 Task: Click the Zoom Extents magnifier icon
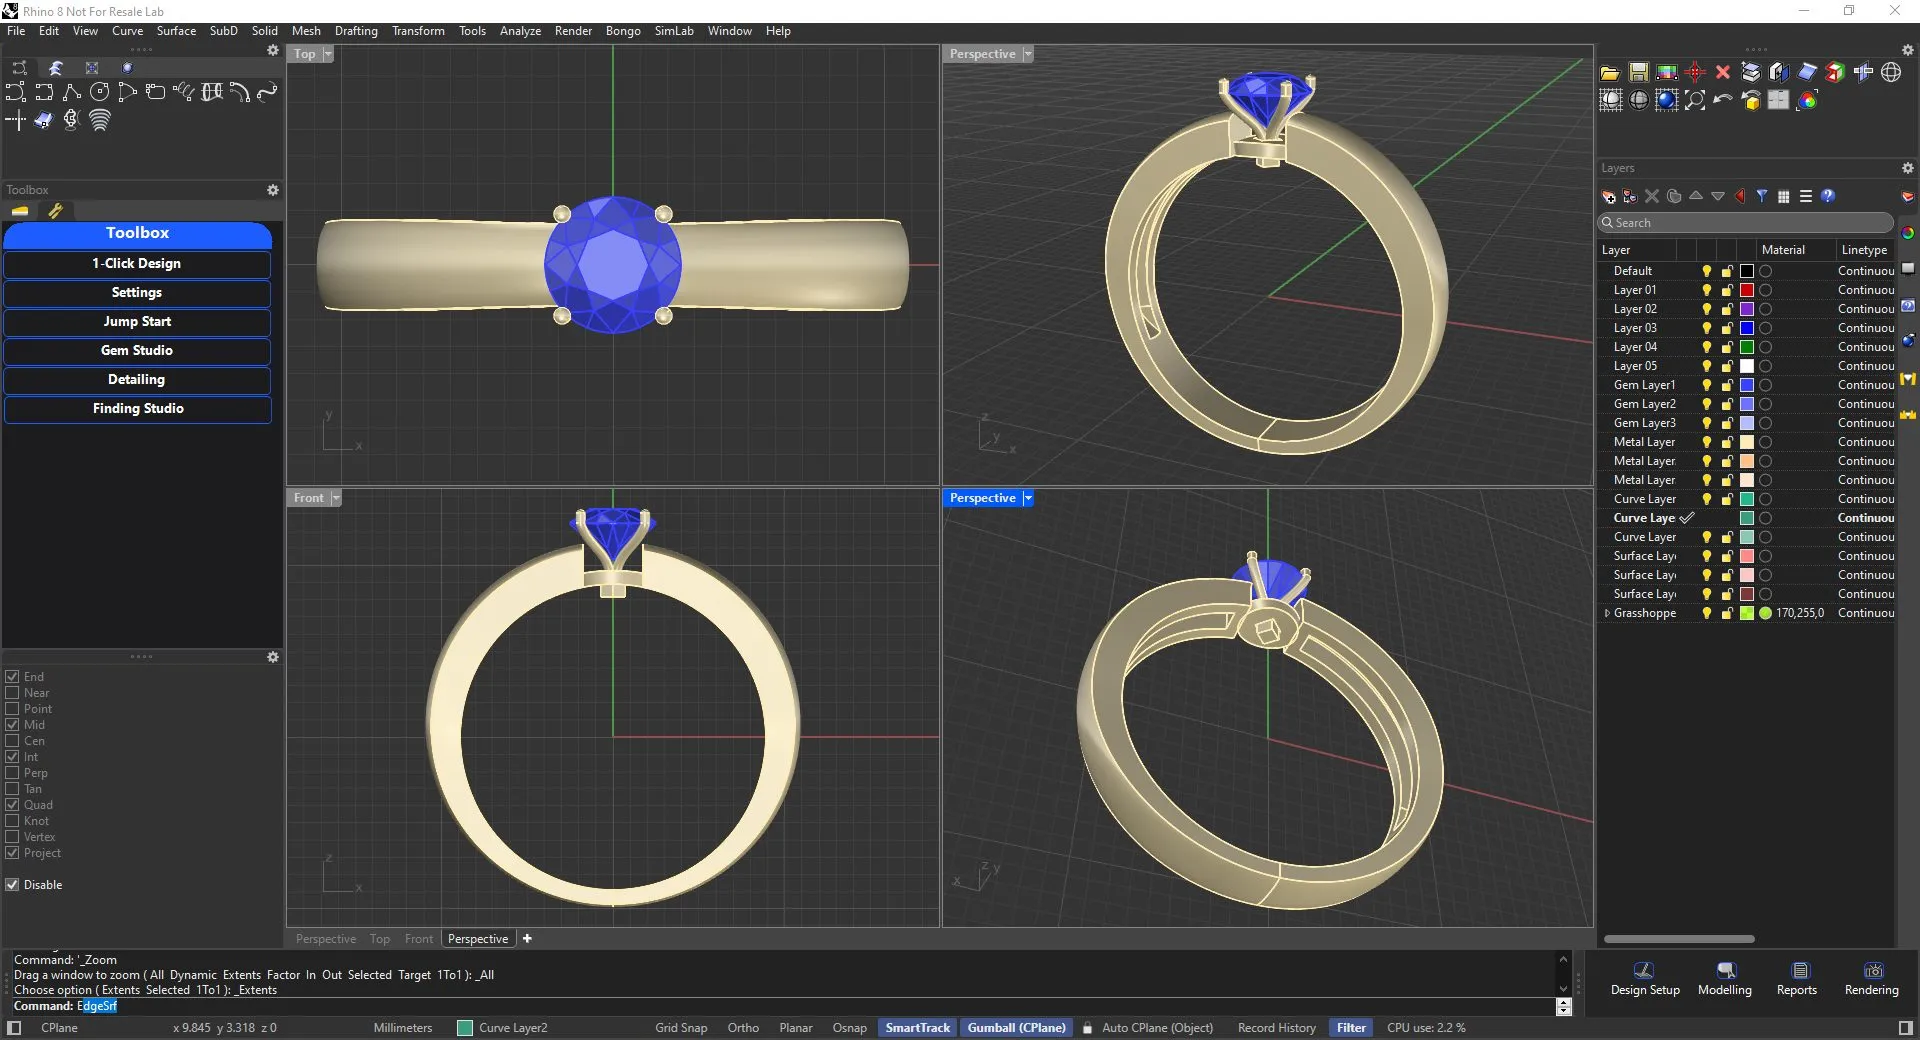1695,100
